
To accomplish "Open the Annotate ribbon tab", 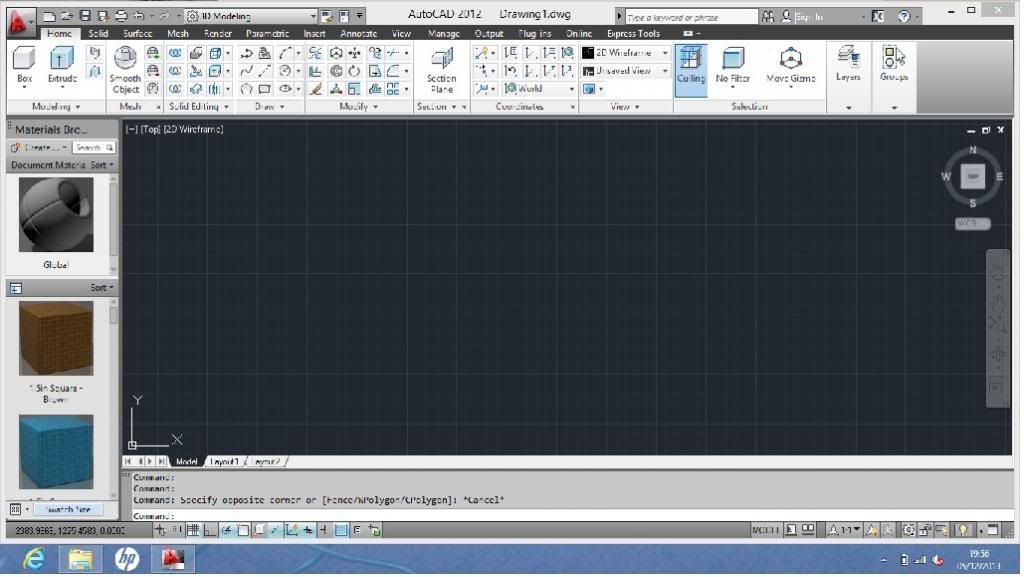I will (358, 33).
